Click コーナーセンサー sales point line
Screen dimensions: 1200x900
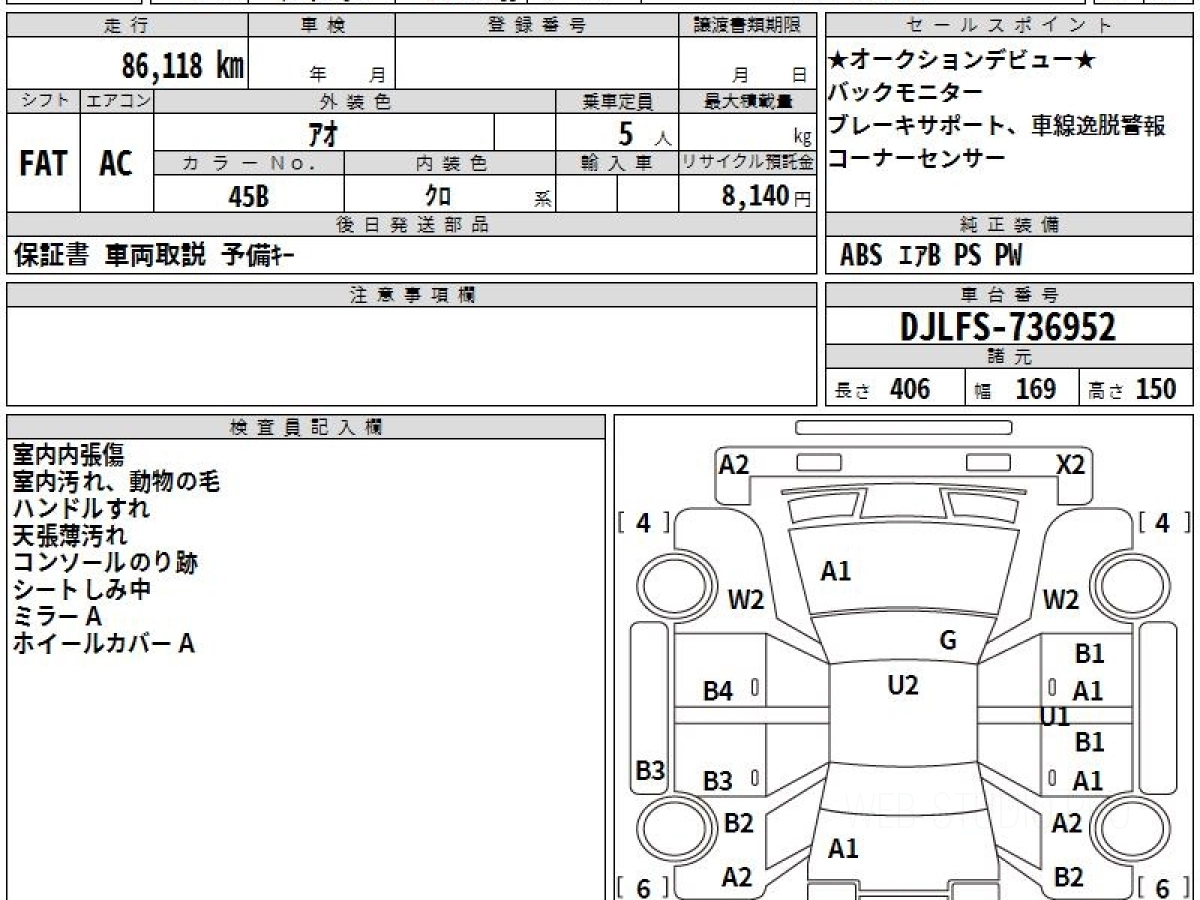tap(917, 158)
